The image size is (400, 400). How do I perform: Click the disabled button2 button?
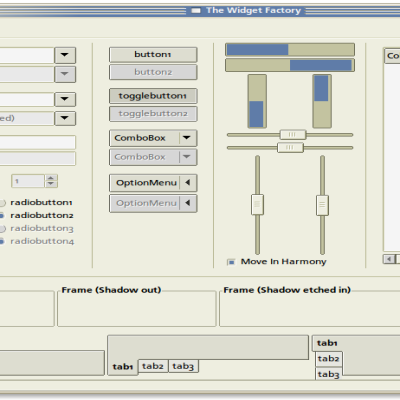(x=153, y=72)
